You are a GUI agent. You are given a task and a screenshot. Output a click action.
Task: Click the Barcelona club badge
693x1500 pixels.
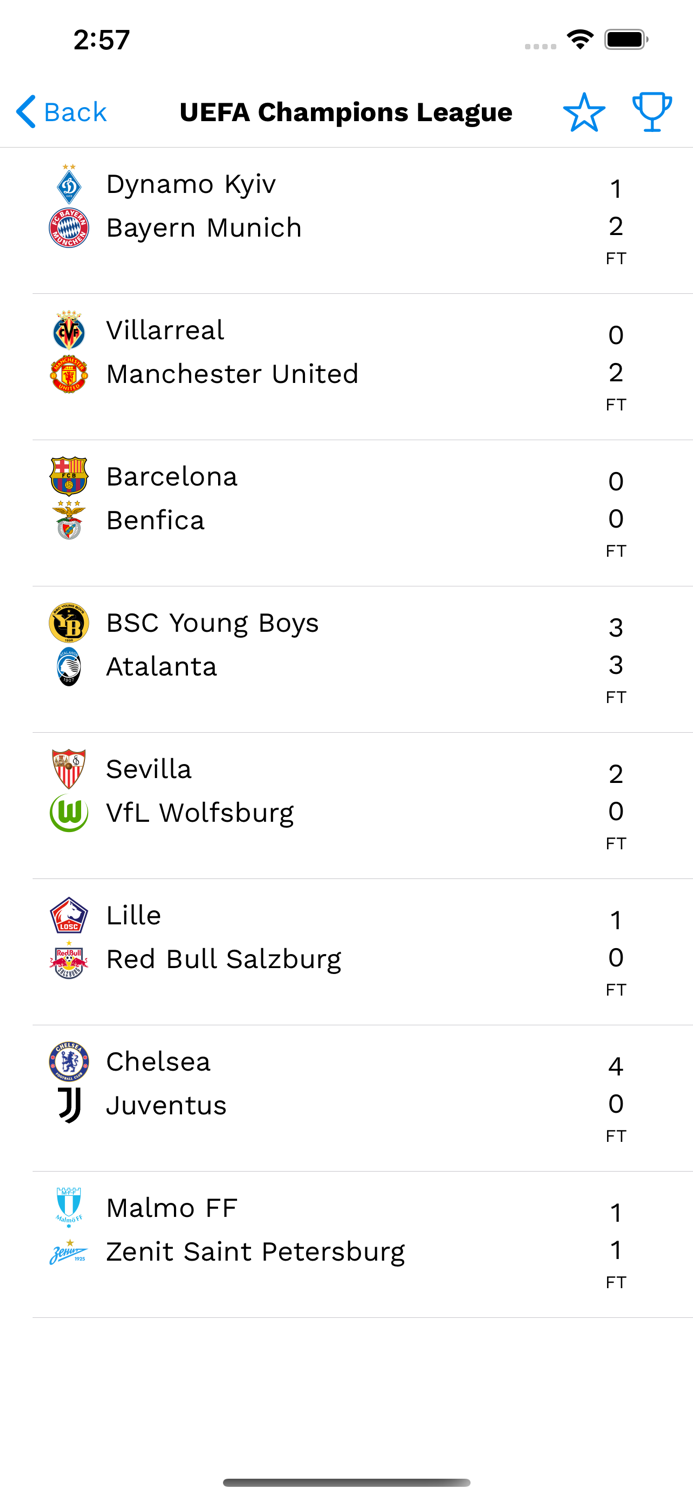pyautogui.click(x=69, y=475)
